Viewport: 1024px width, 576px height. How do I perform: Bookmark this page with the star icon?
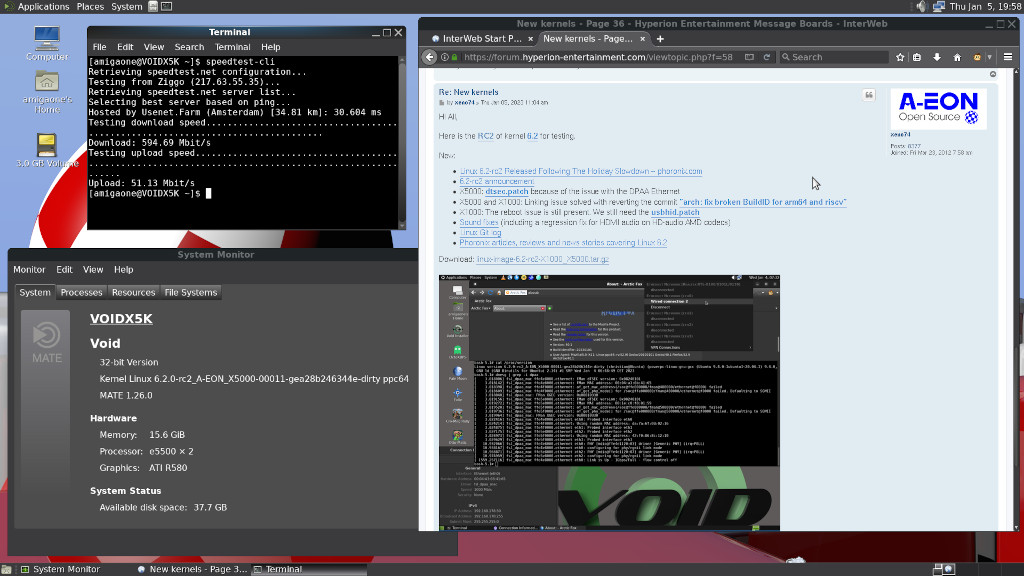[x=900, y=57]
